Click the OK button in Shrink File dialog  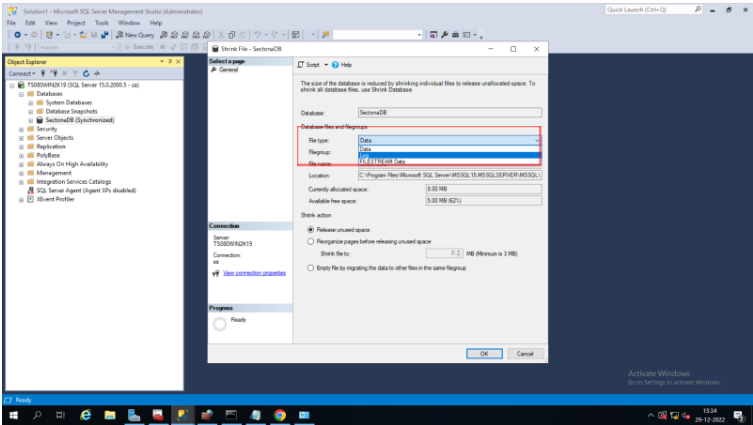(x=484, y=353)
